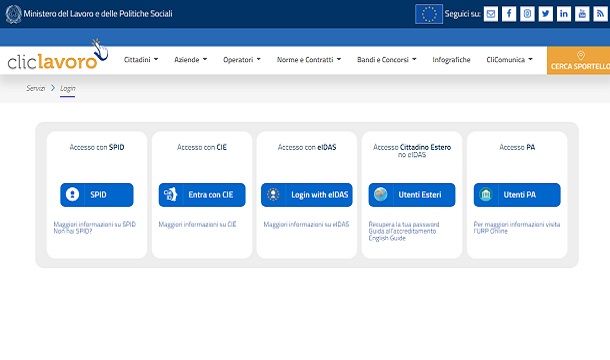This screenshot has height=360, width=610.
Task: Click the RSS feed icon
Action: click(x=600, y=14)
